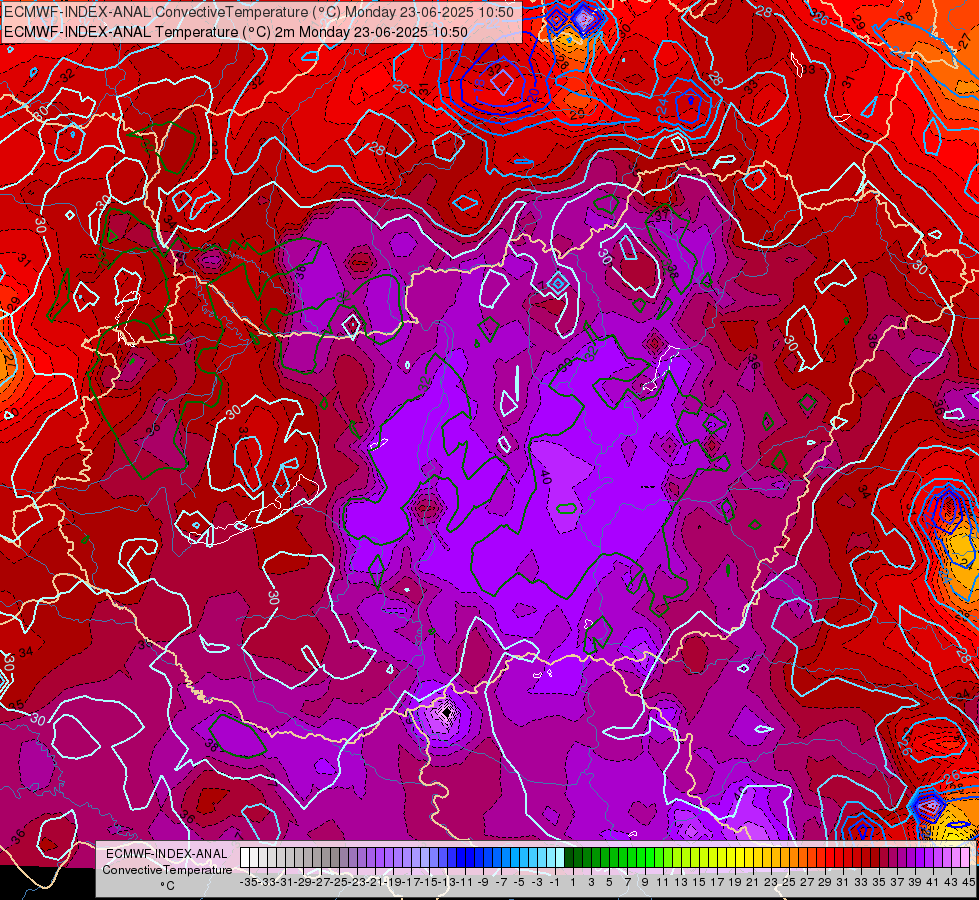The image size is (979, 900).
Task: Pick the dark blue swatch above -11
Action: click(461, 858)
